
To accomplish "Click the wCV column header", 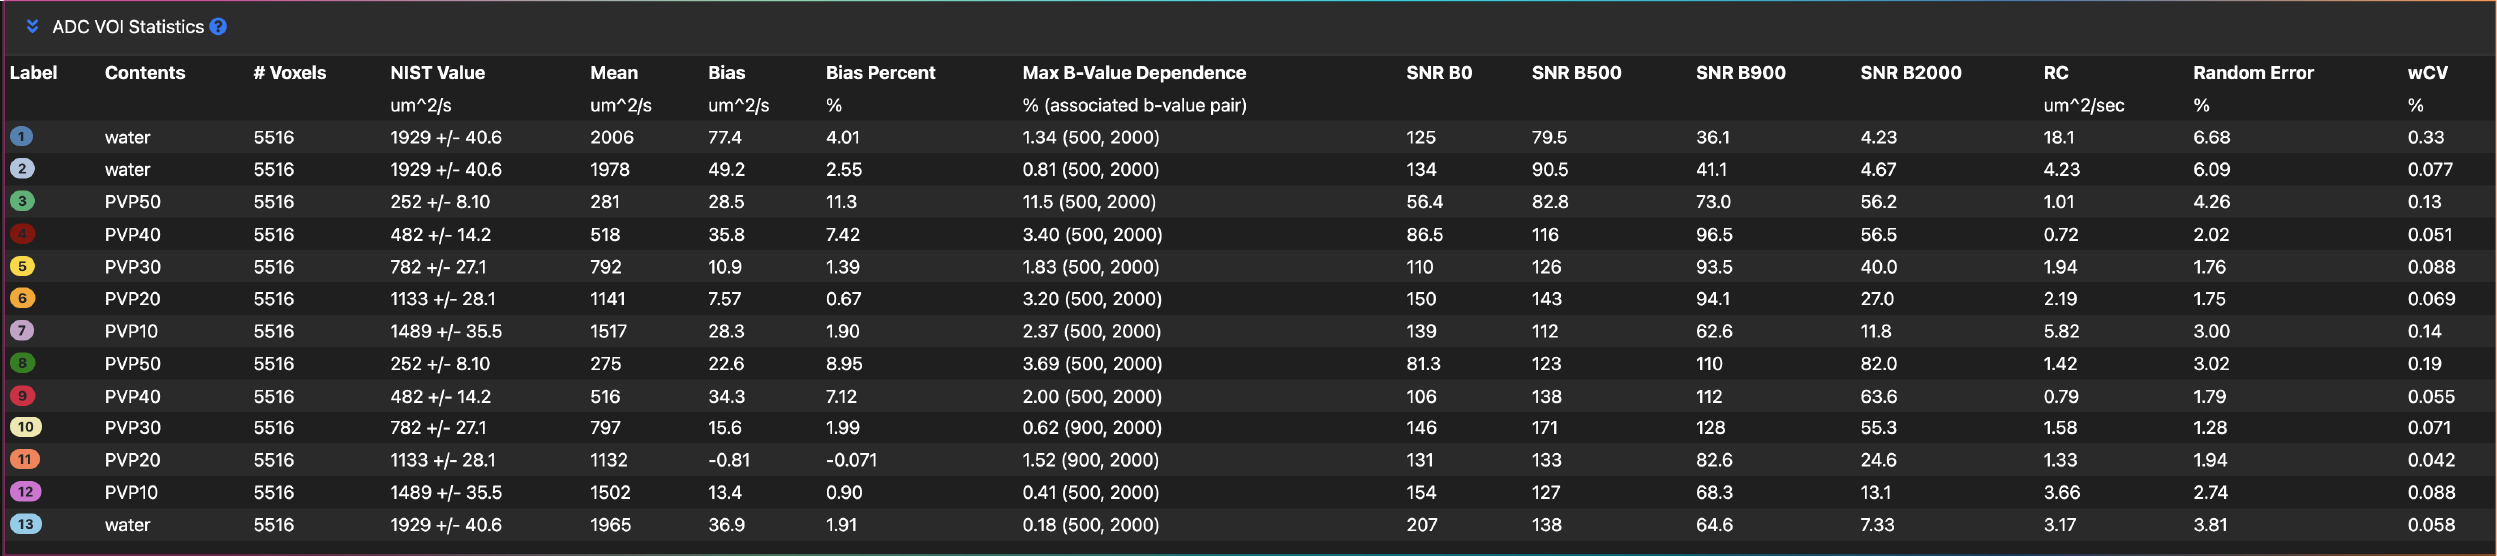I will (x=2427, y=73).
